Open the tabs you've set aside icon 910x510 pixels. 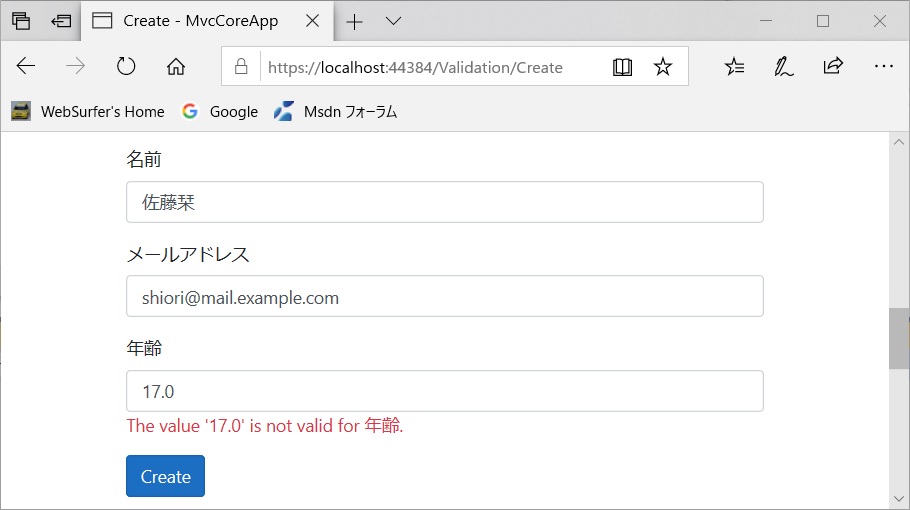pos(21,21)
